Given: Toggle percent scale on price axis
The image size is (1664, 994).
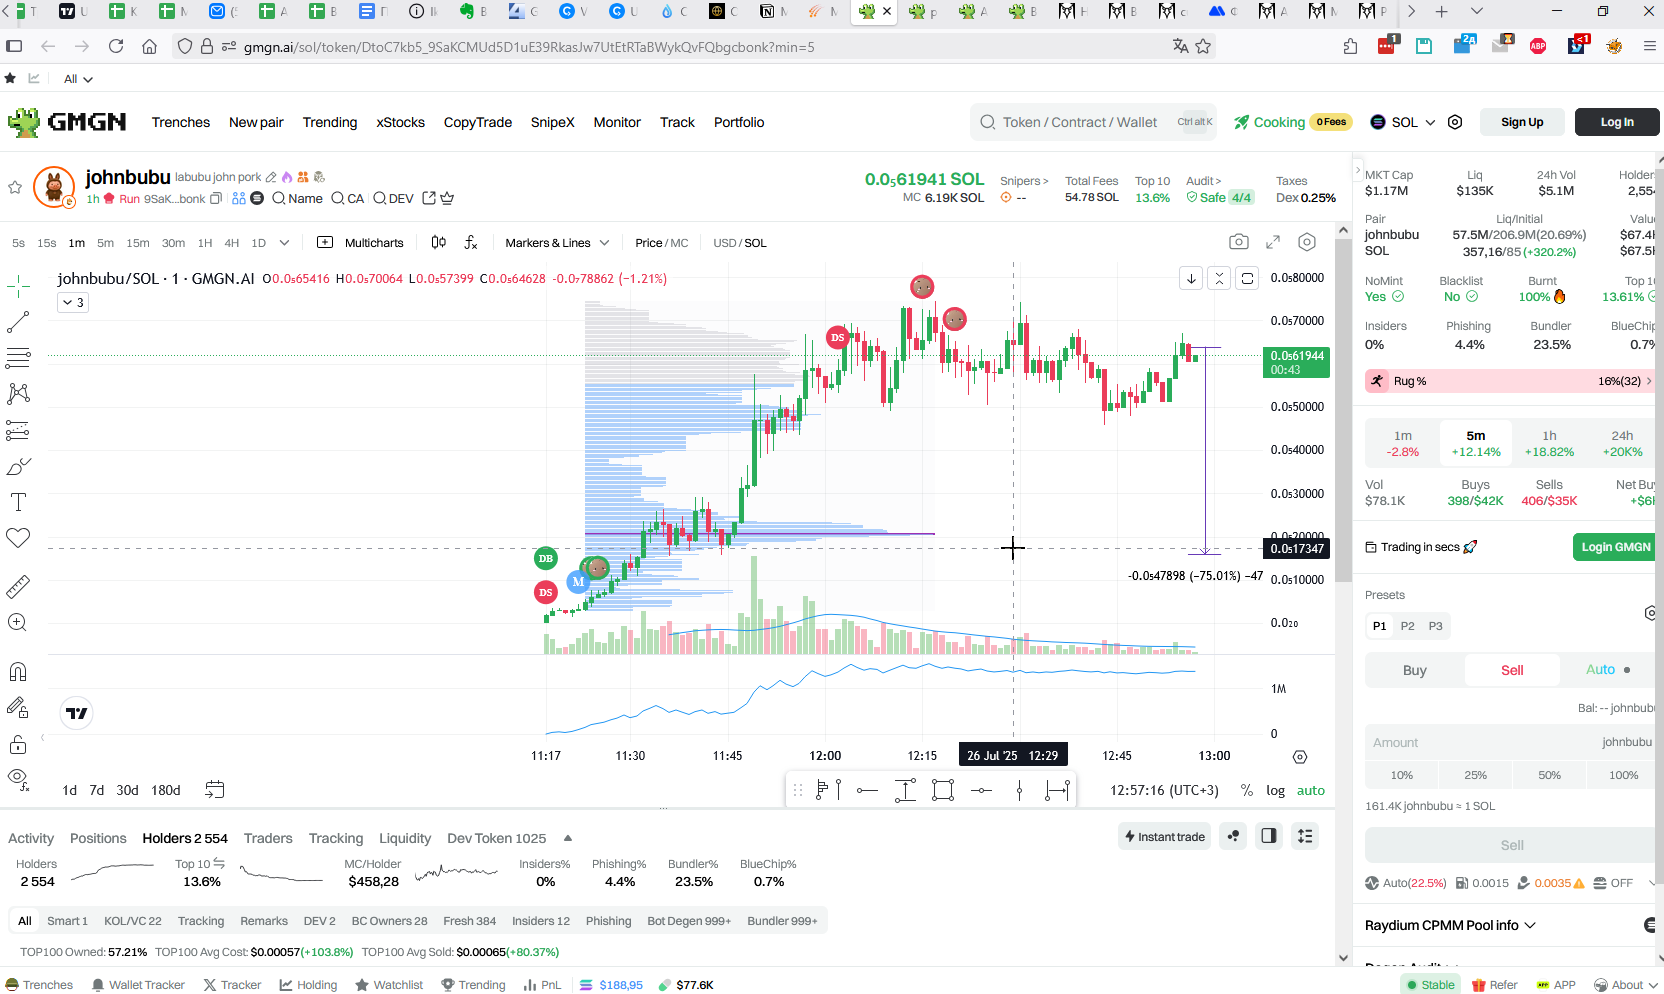Looking at the screenshot, I should coord(1247,790).
